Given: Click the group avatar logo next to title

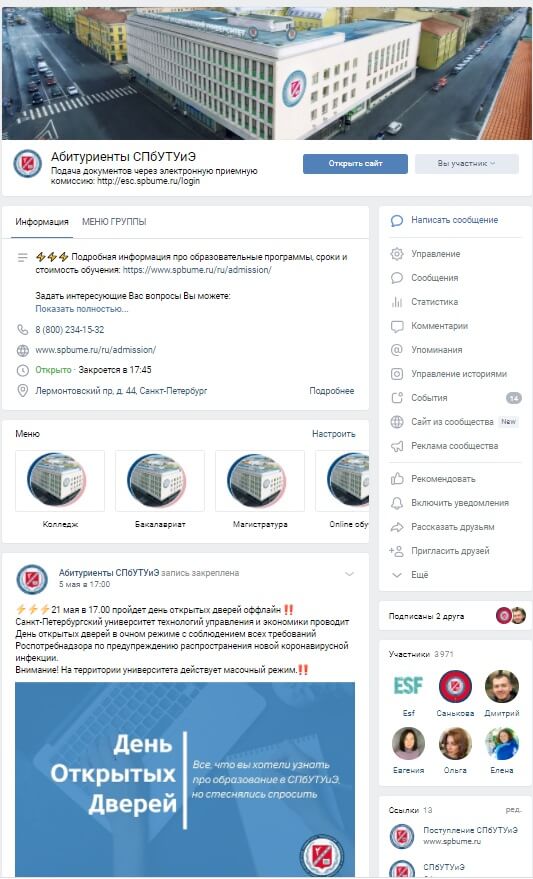Looking at the screenshot, I should [x=27, y=164].
